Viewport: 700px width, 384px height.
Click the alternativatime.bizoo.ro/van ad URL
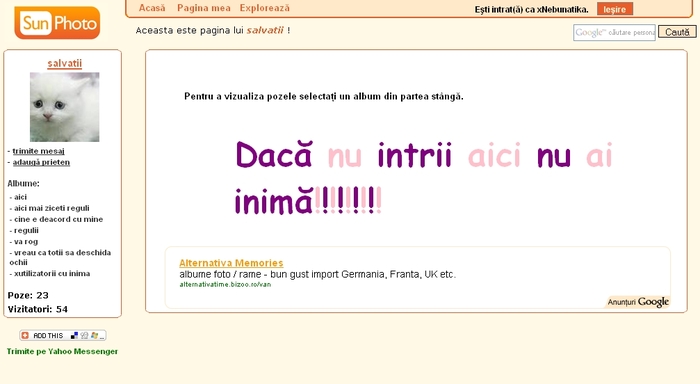click(225, 284)
